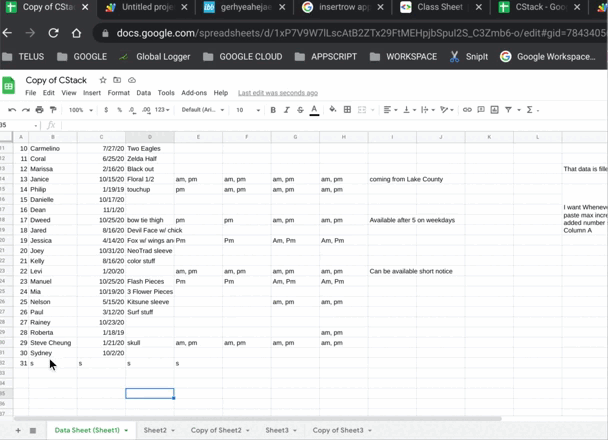Open the 123 number format dropdown
The height and width of the screenshot is (440, 608).
[162, 110]
